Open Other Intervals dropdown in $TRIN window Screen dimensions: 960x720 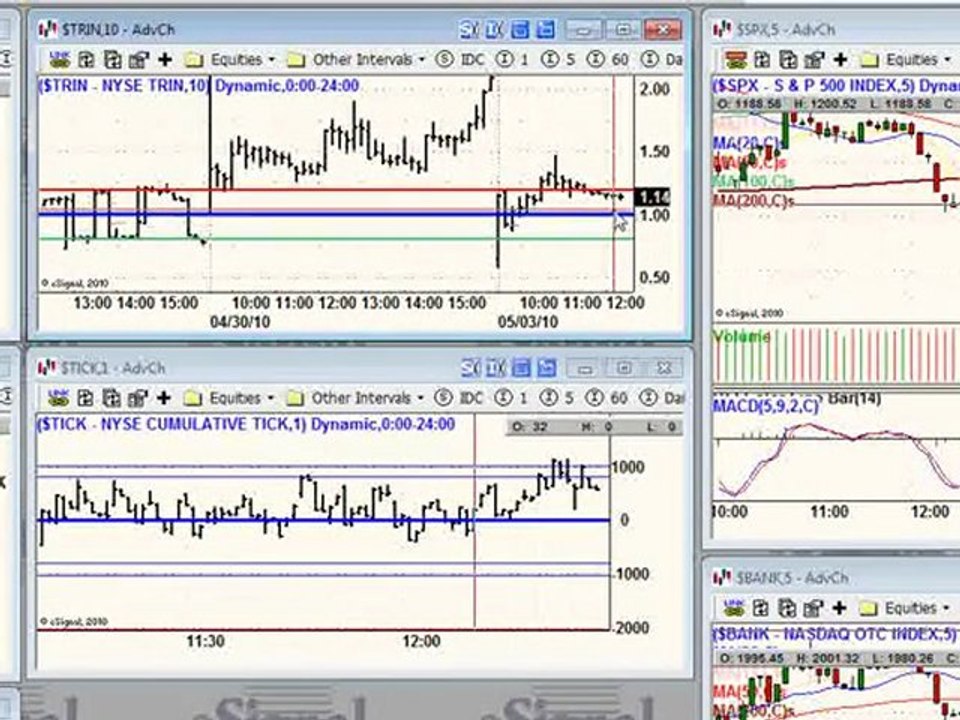(355, 59)
